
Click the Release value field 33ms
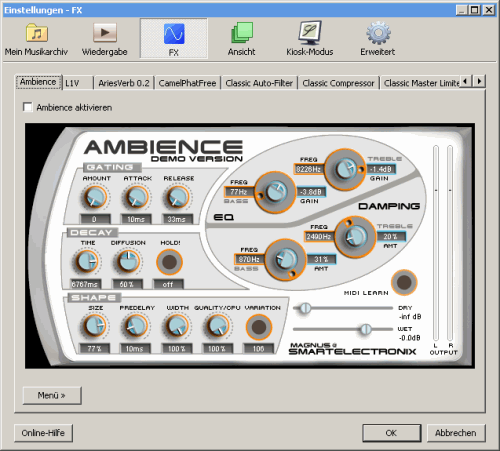pyautogui.click(x=177, y=219)
